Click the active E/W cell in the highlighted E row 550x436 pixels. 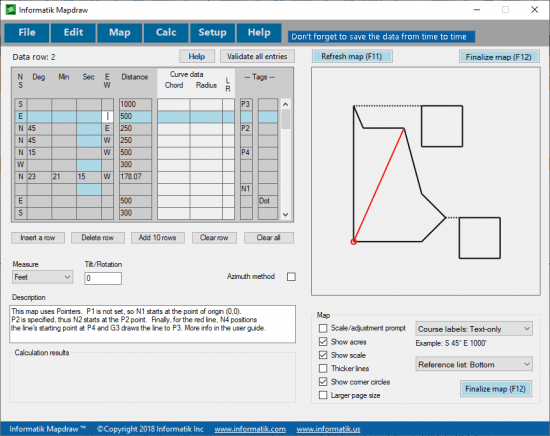[107, 116]
